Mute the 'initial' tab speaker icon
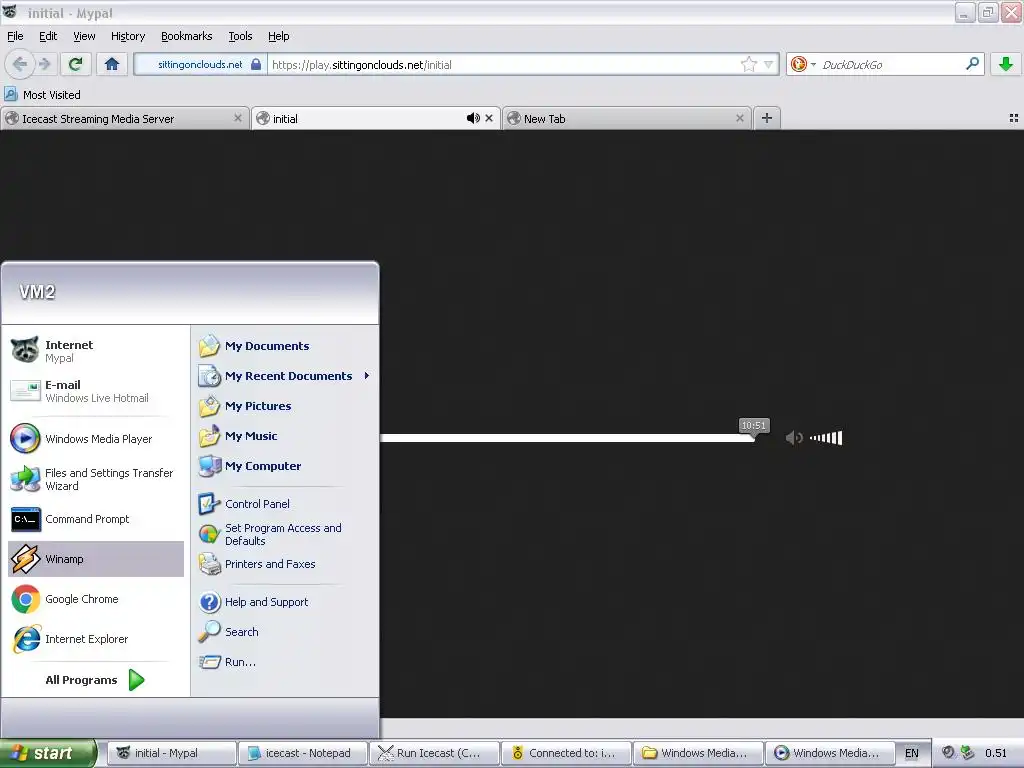The image size is (1024, 768). click(x=473, y=118)
